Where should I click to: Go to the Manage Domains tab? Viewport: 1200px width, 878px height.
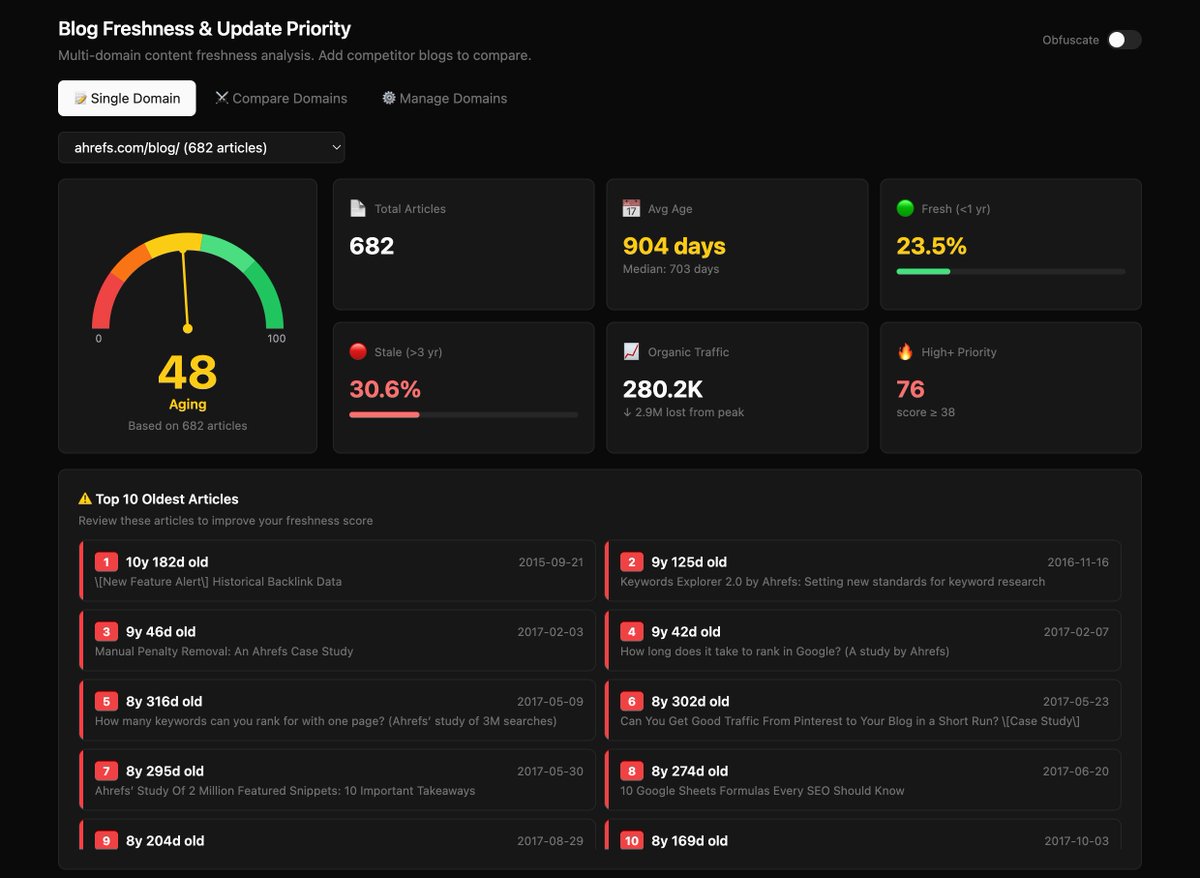coord(444,98)
